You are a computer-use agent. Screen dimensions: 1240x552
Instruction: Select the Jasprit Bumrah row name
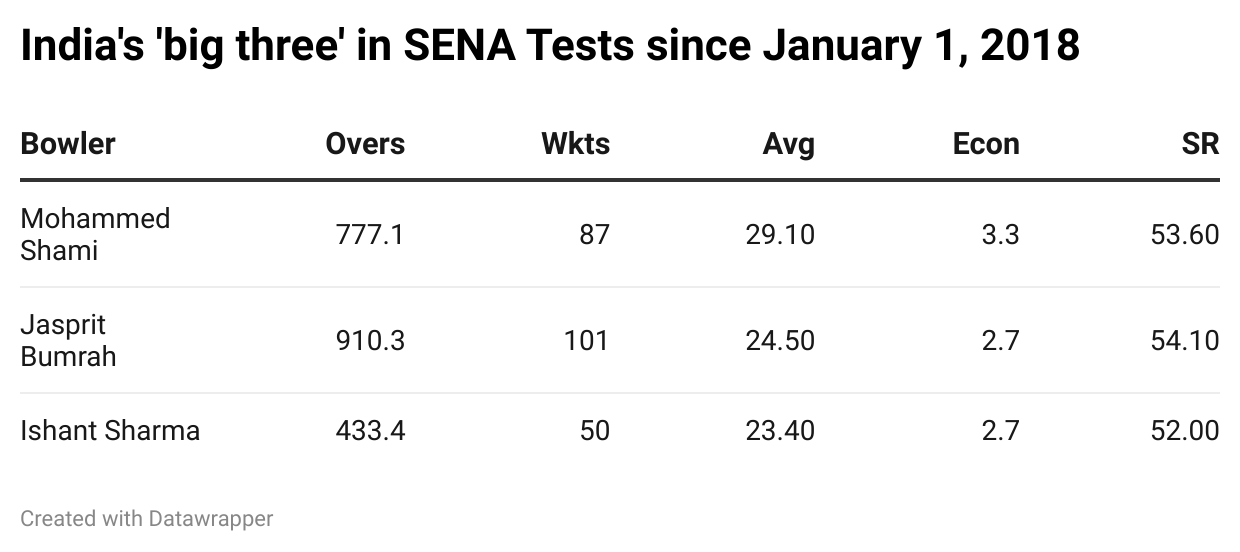[x=68, y=340]
